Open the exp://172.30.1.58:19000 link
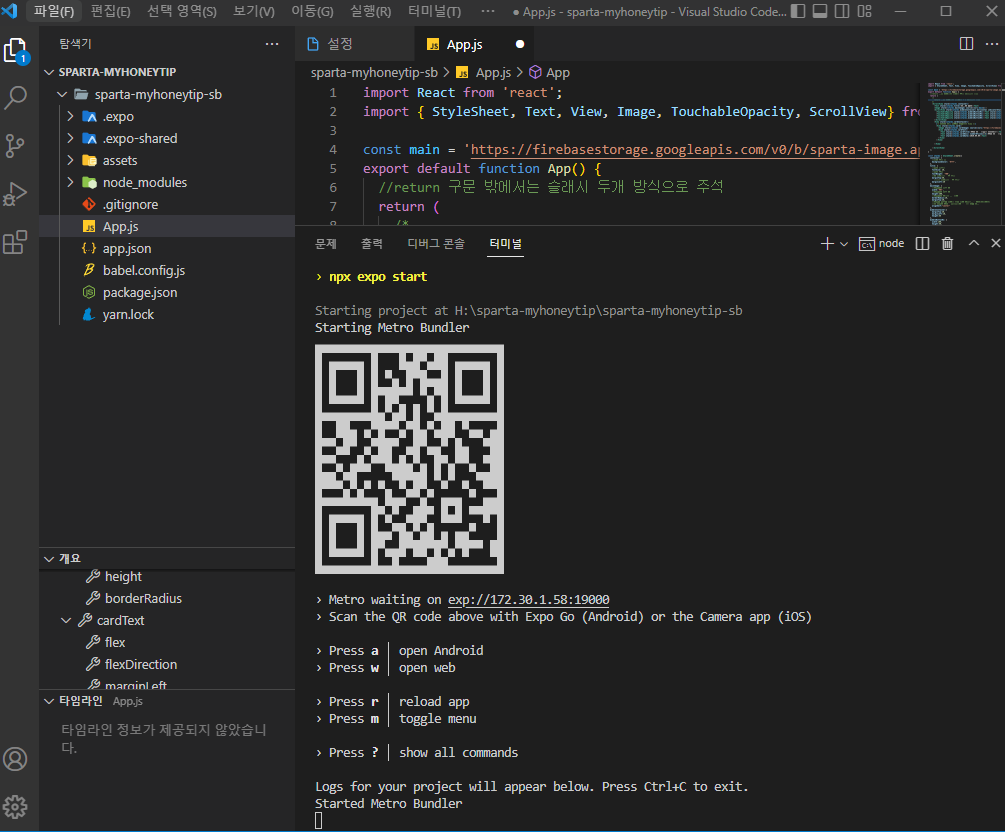 (528, 599)
